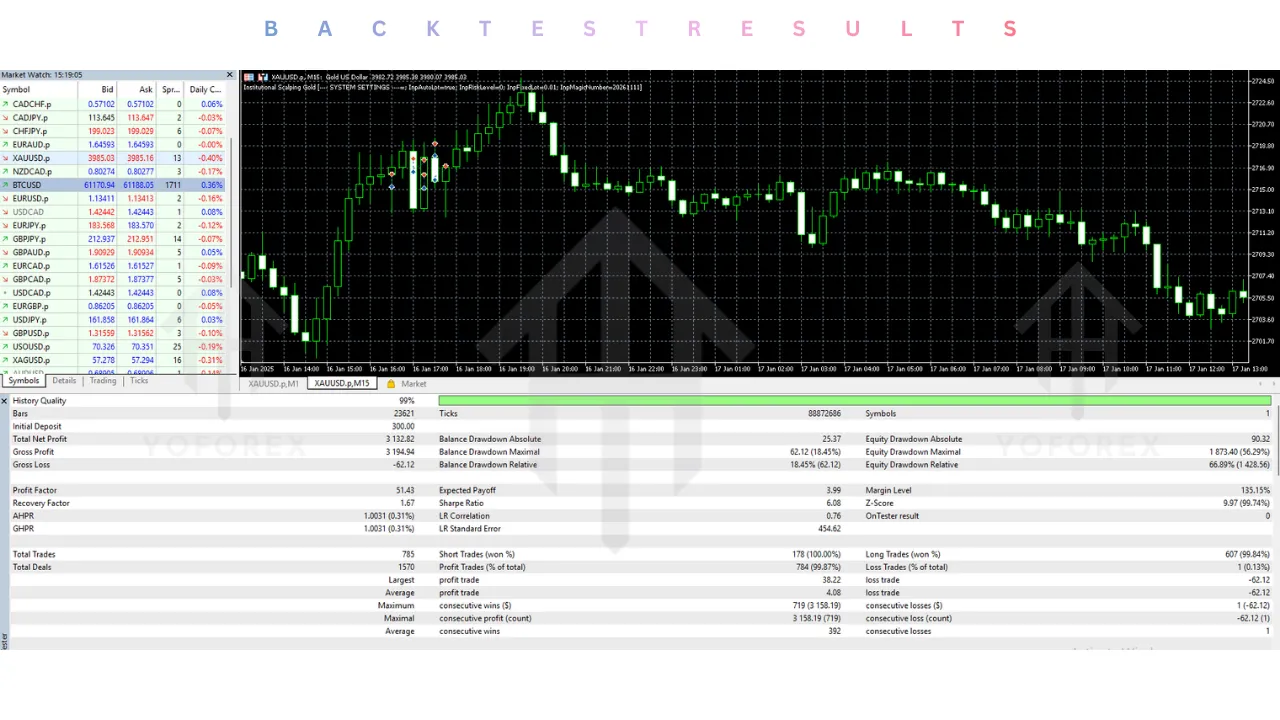Switch to the Symbols tab
1280x720 pixels.
coord(23,381)
